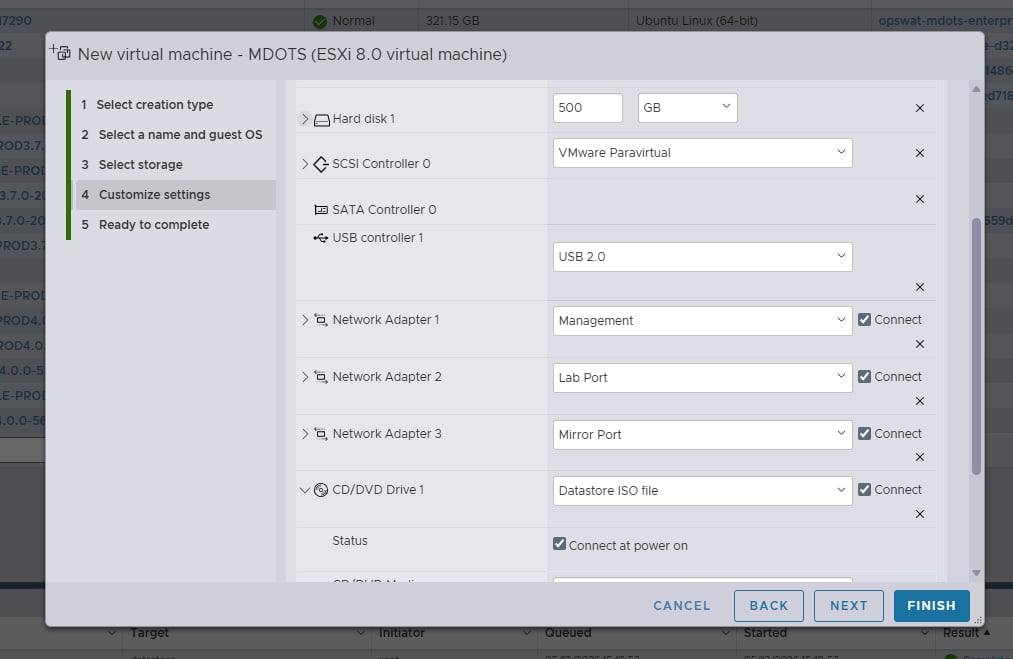Go to Select storage step
Viewport: 1013px width, 659px height.
point(140,165)
